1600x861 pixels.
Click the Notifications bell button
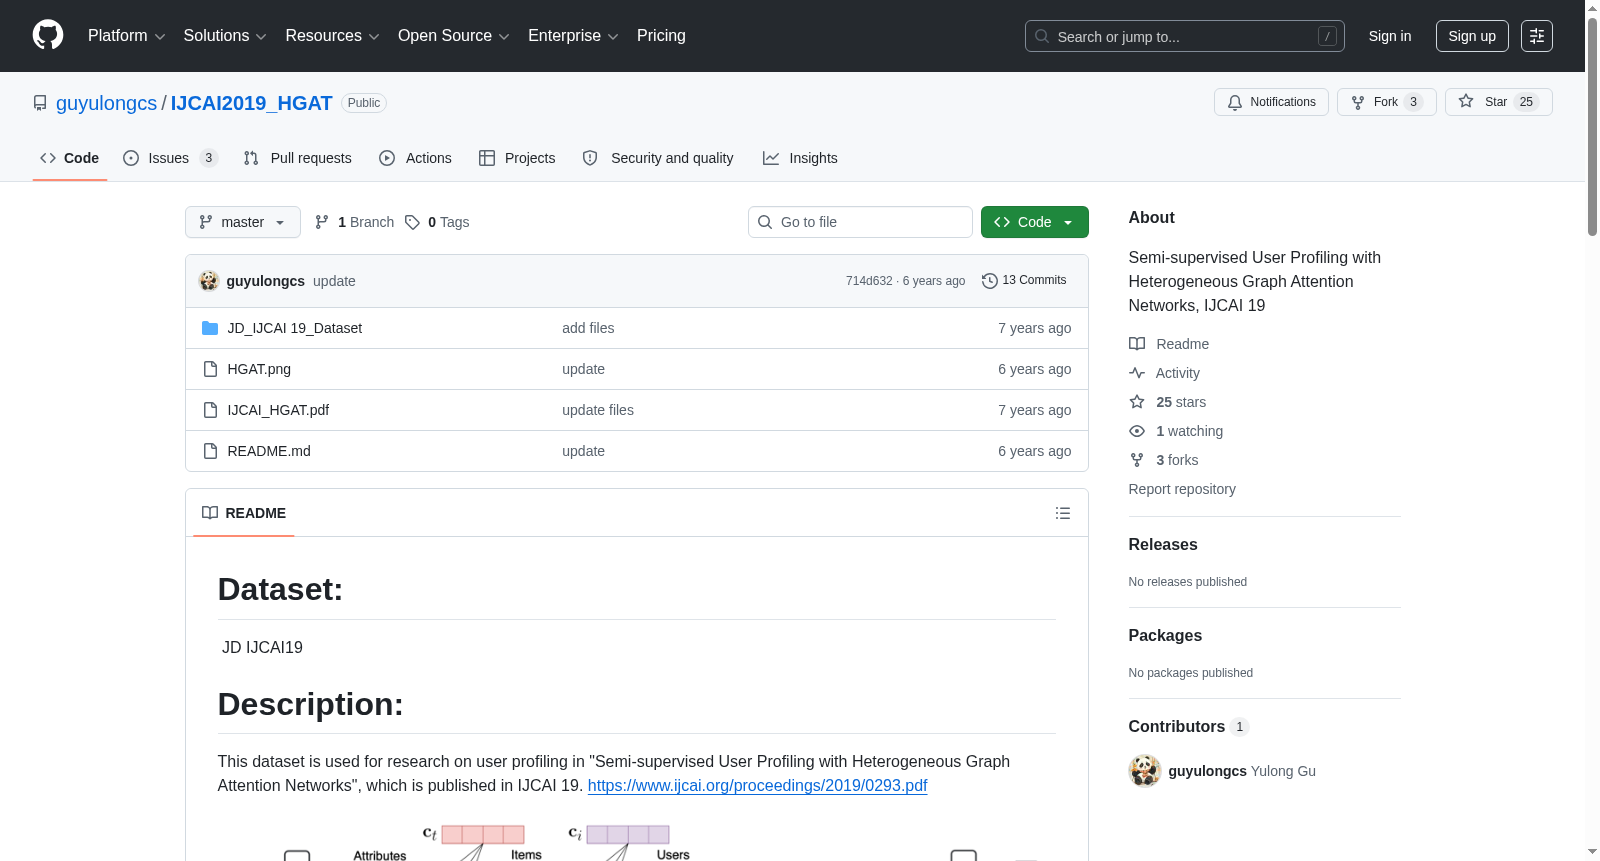(1271, 102)
